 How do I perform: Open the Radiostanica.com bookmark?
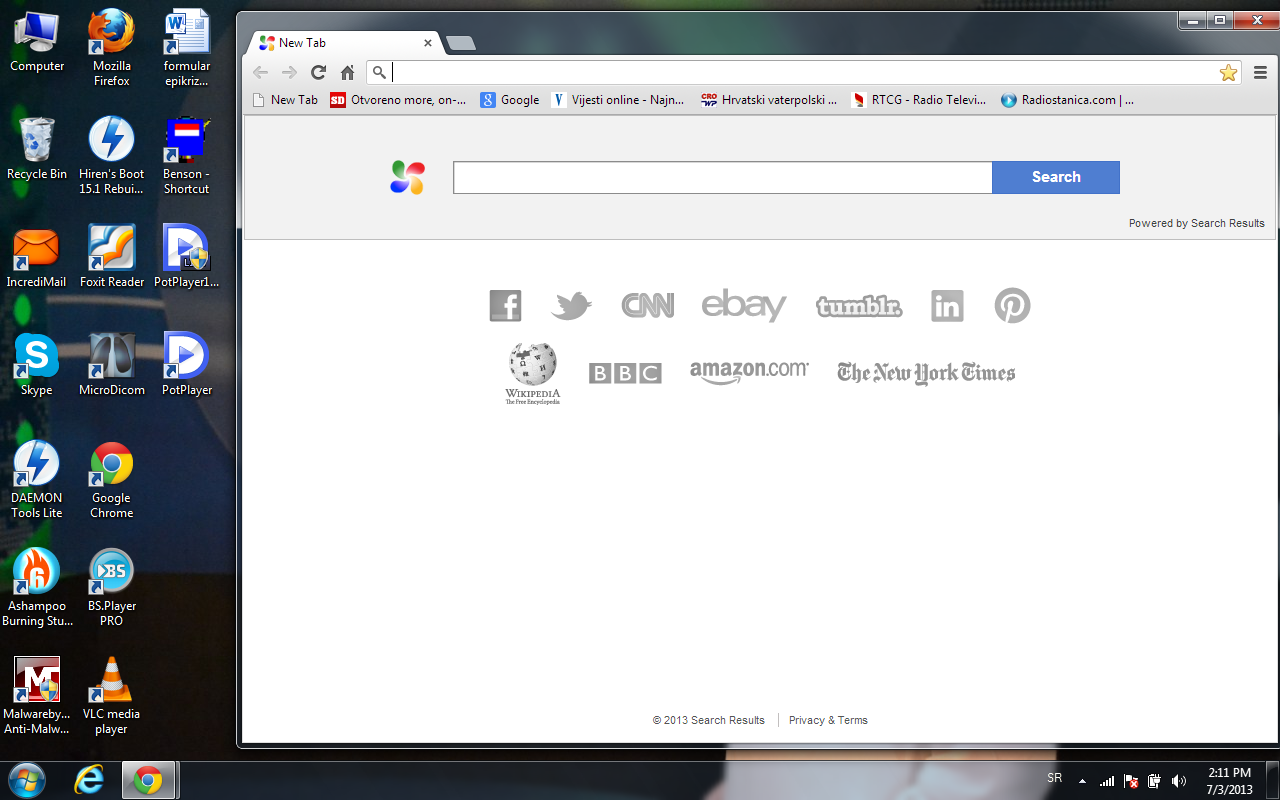click(1067, 100)
